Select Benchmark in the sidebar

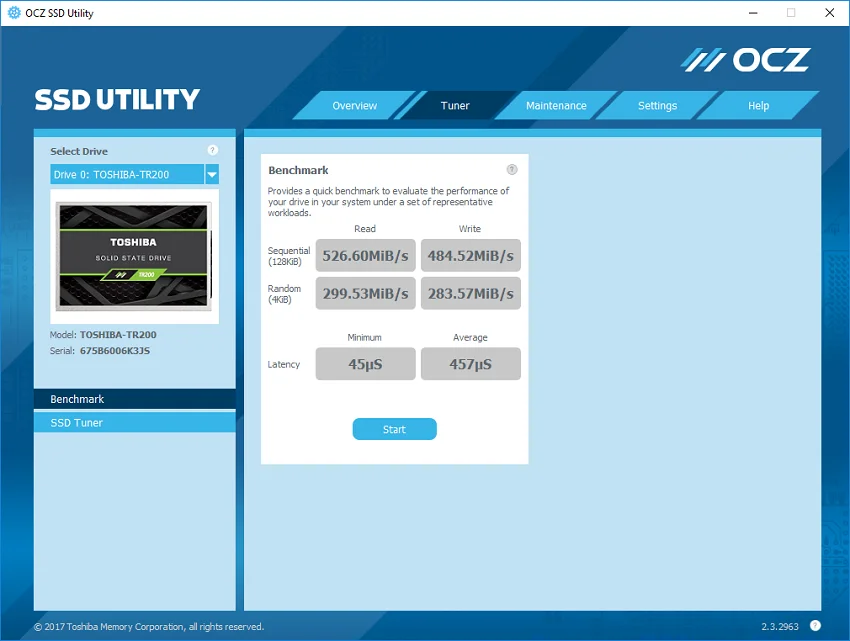click(x=134, y=399)
